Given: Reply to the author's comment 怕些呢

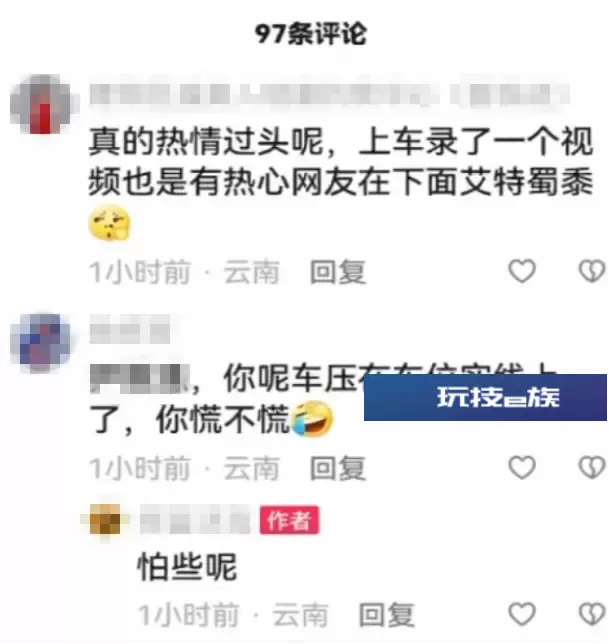Looking at the screenshot, I should click(387, 615).
